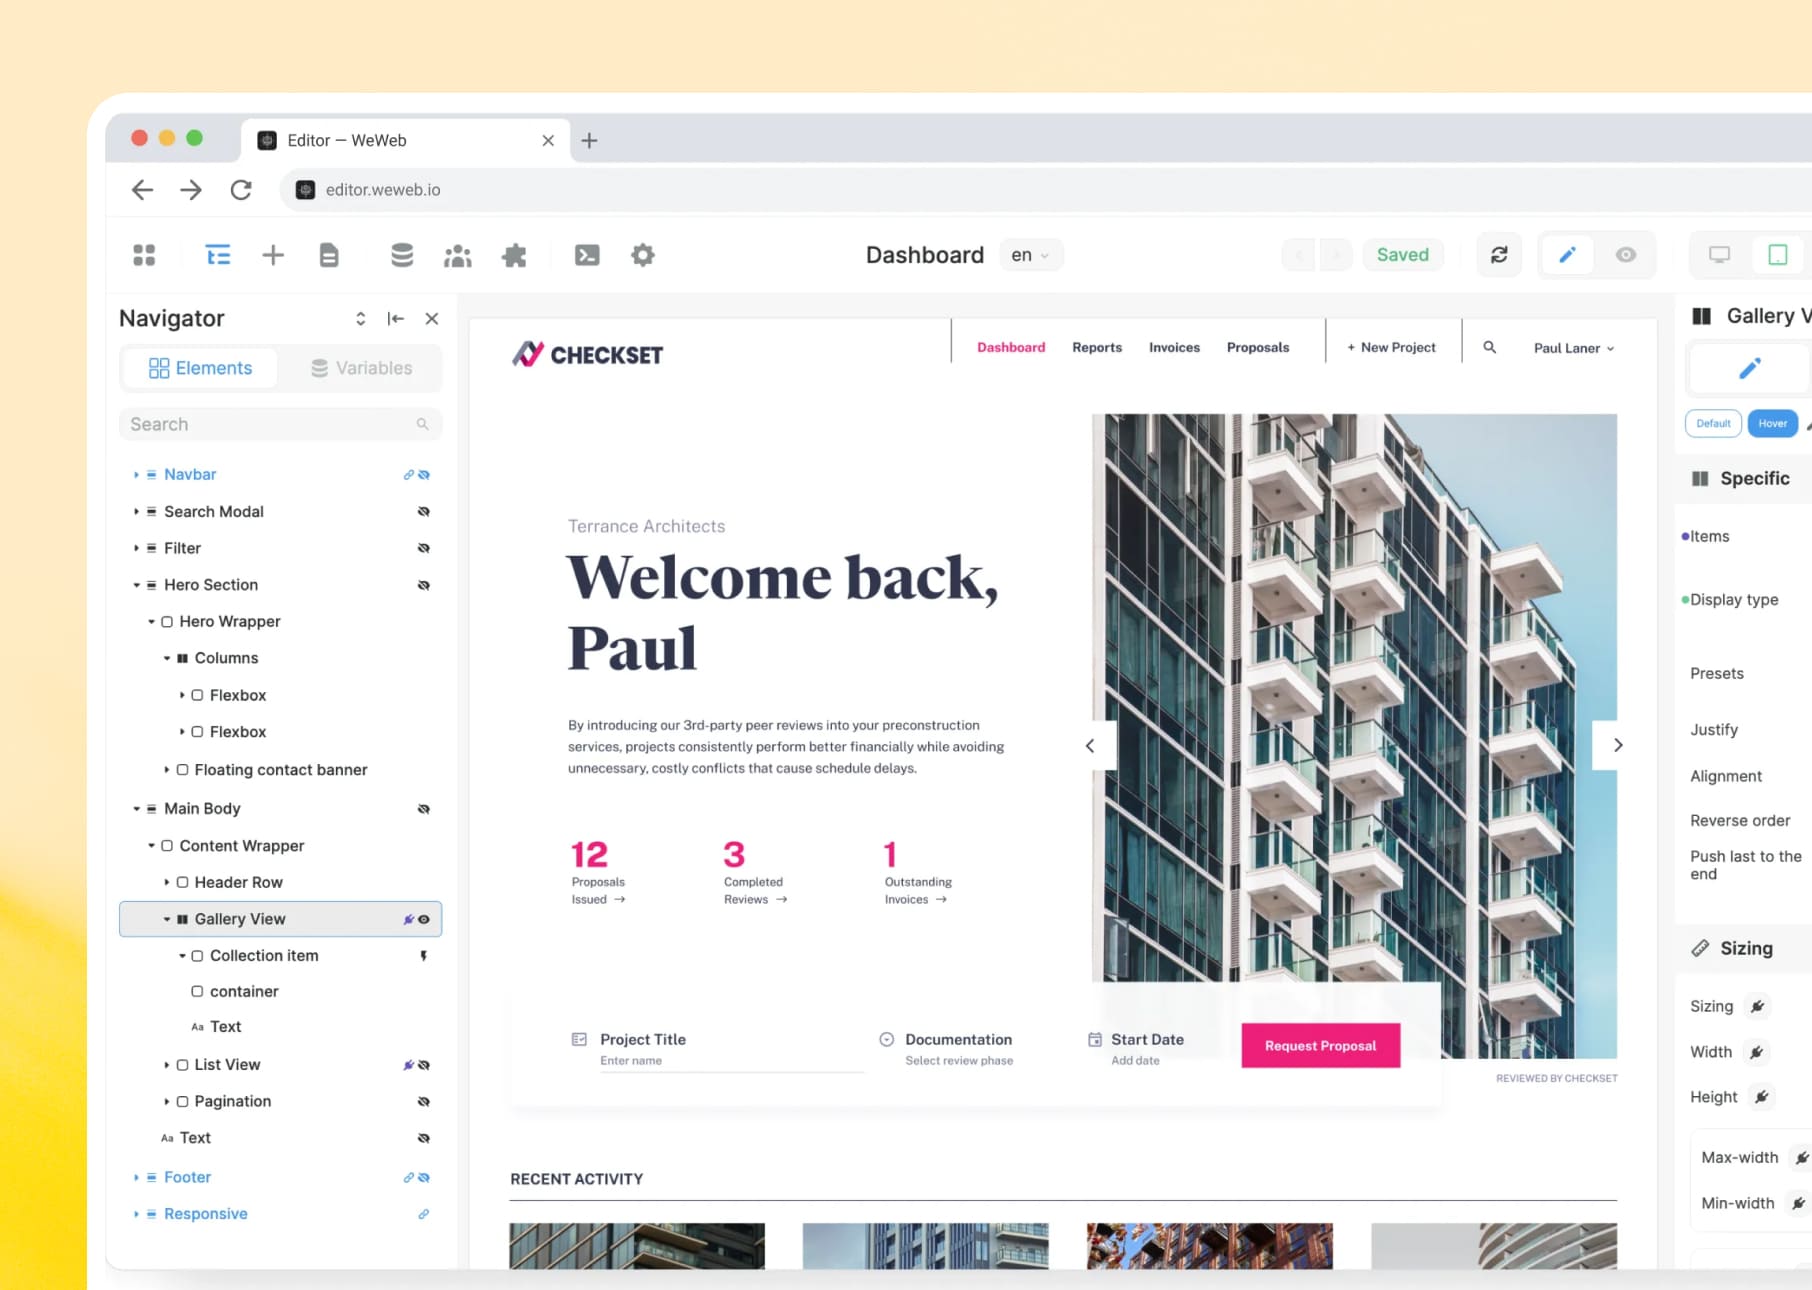Open the Pages document icon

[329, 255]
